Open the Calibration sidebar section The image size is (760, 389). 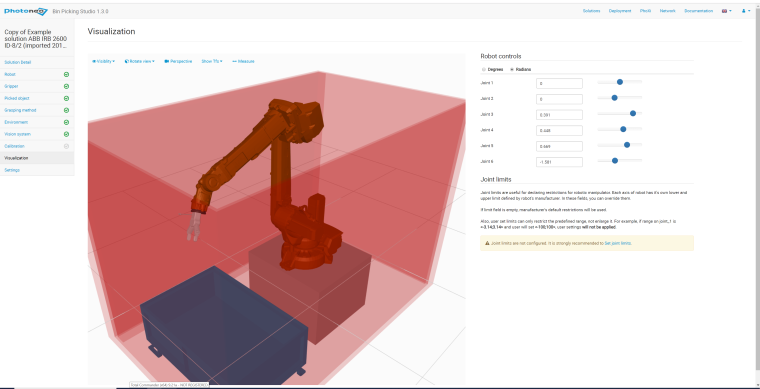click(37, 146)
